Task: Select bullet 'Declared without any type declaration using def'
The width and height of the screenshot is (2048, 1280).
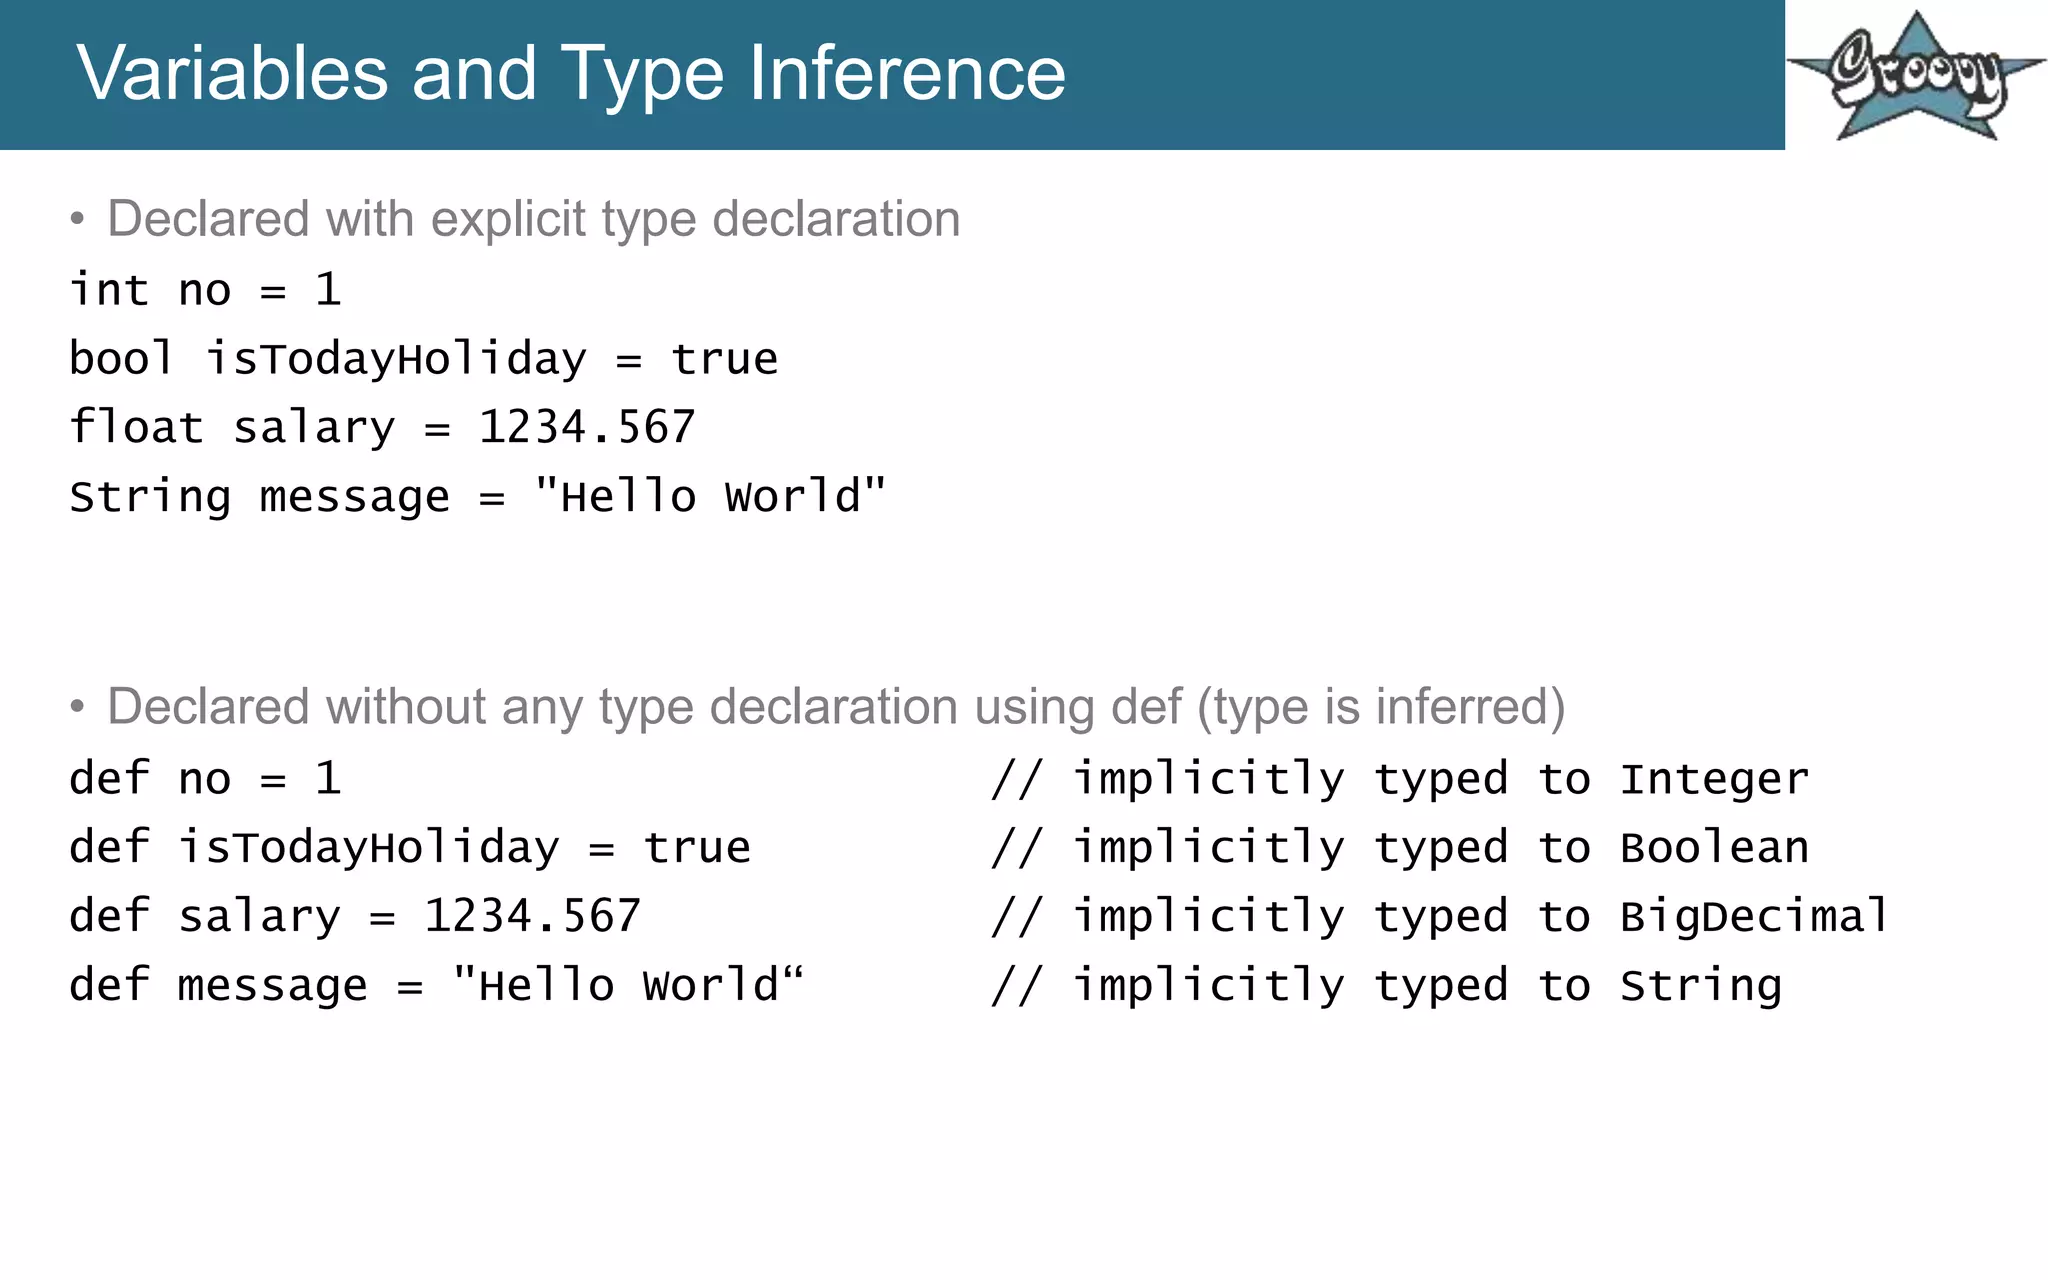Action: tap(836, 707)
